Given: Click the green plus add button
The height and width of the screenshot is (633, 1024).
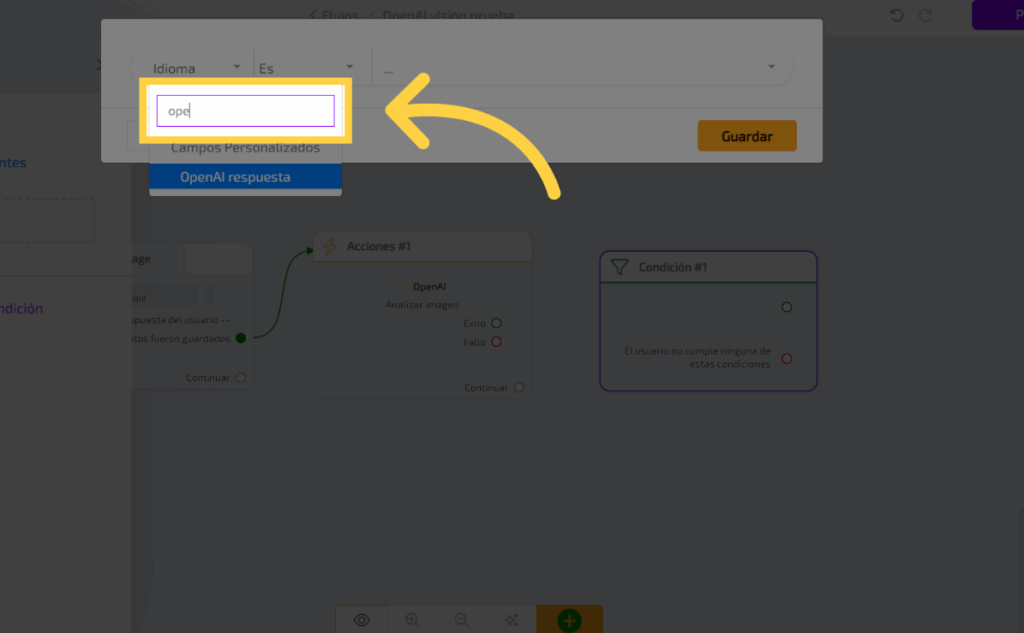Looking at the screenshot, I should [569, 620].
